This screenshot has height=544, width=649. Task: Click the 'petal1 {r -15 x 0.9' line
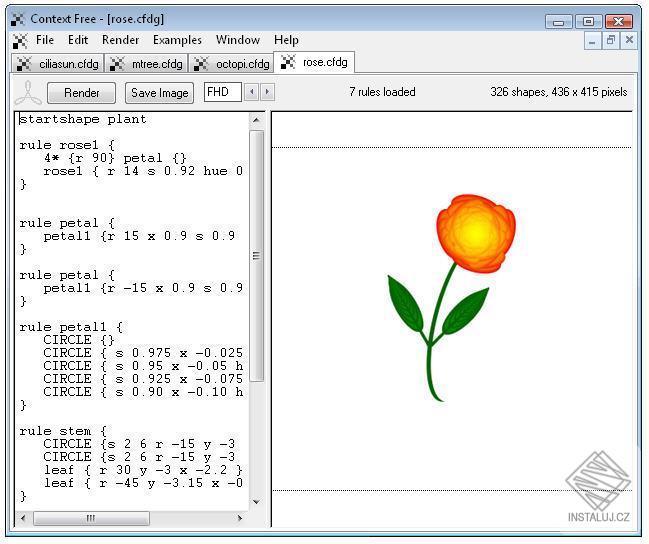pyautogui.click(x=143, y=288)
